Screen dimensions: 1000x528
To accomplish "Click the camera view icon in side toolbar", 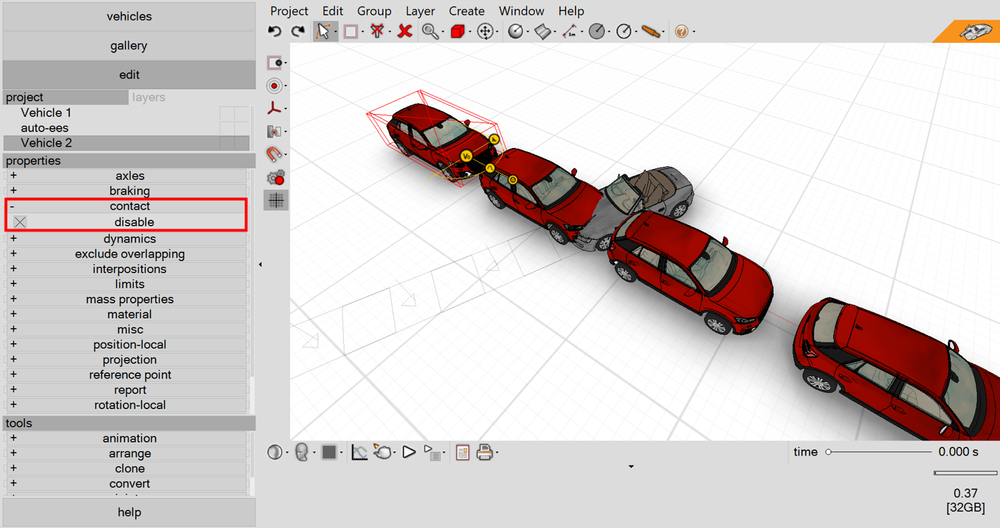I will point(274,62).
